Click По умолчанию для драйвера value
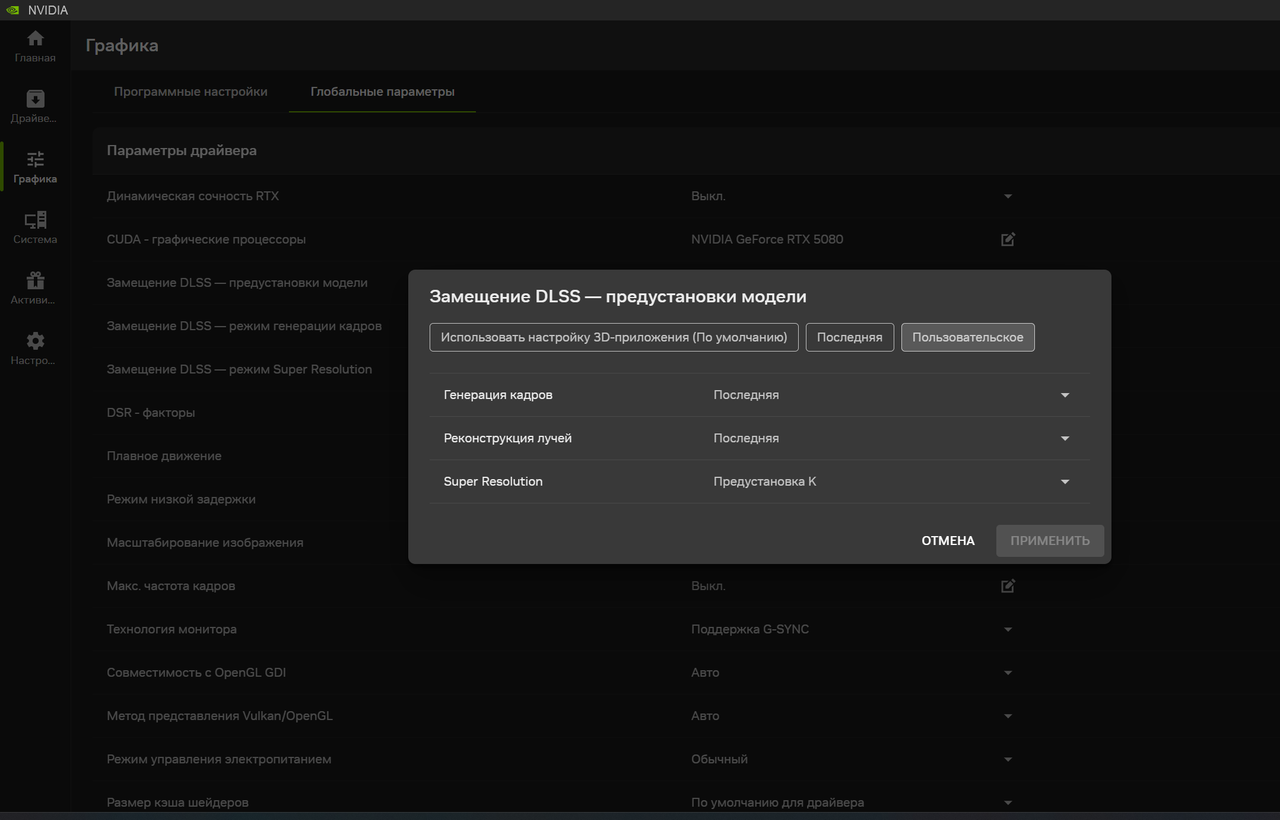The width and height of the screenshot is (1280, 820). coord(777,803)
